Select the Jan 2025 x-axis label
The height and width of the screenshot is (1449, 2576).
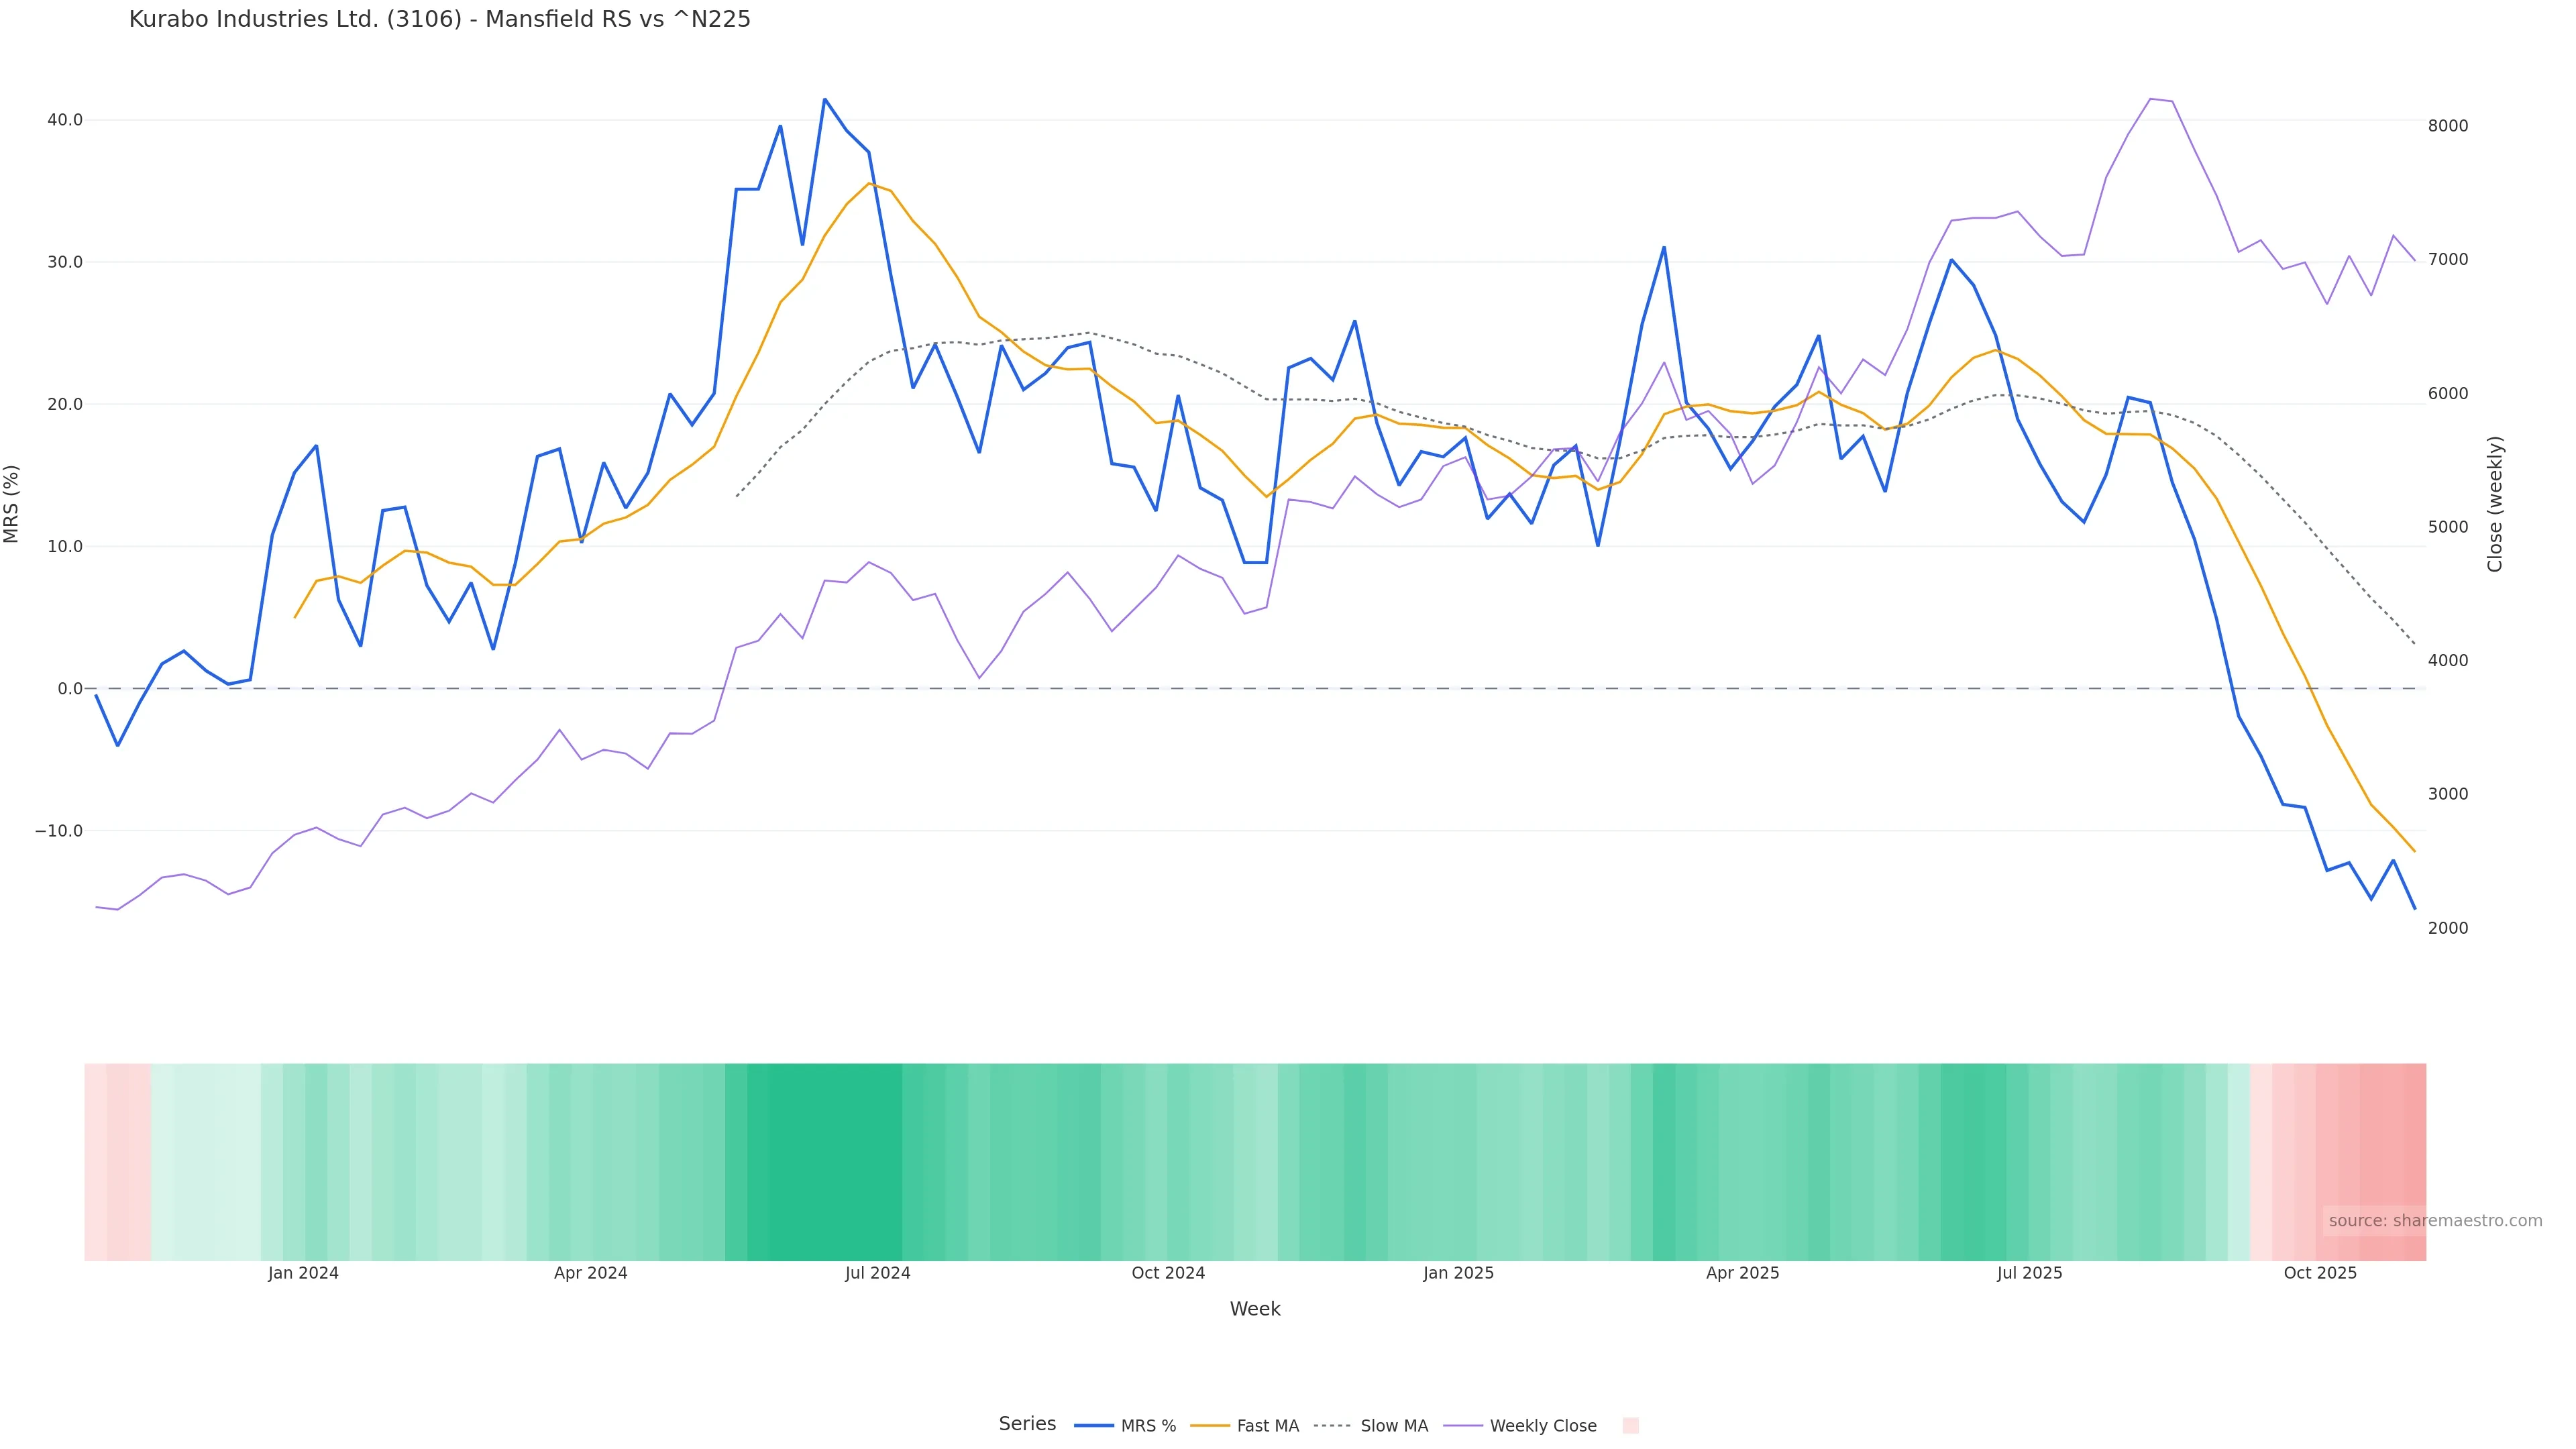point(1458,1273)
